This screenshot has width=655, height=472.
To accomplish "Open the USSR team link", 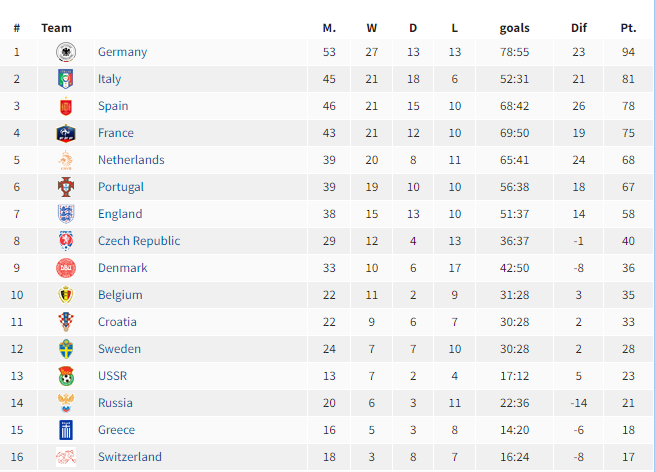I will 112,376.
